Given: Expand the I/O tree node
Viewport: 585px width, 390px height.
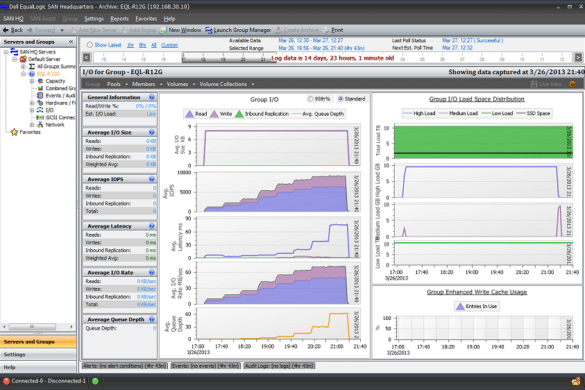Looking at the screenshot, I should (x=32, y=110).
